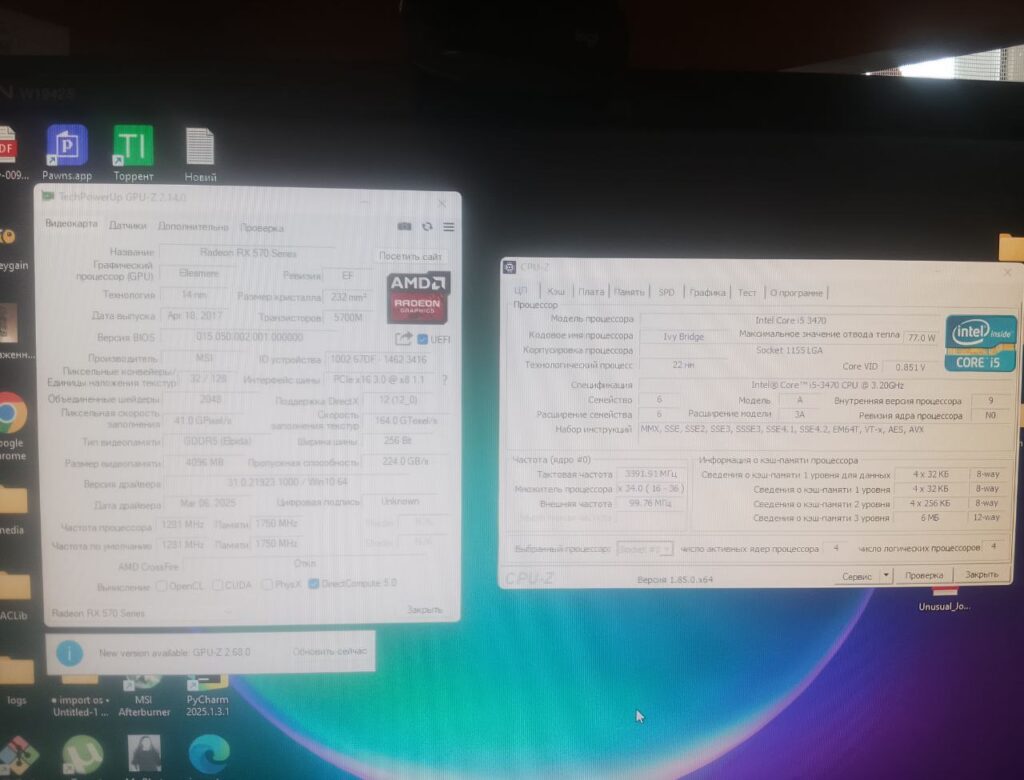Click BIOS export share icon in GPU-Z
The height and width of the screenshot is (780, 1024).
(x=403, y=338)
